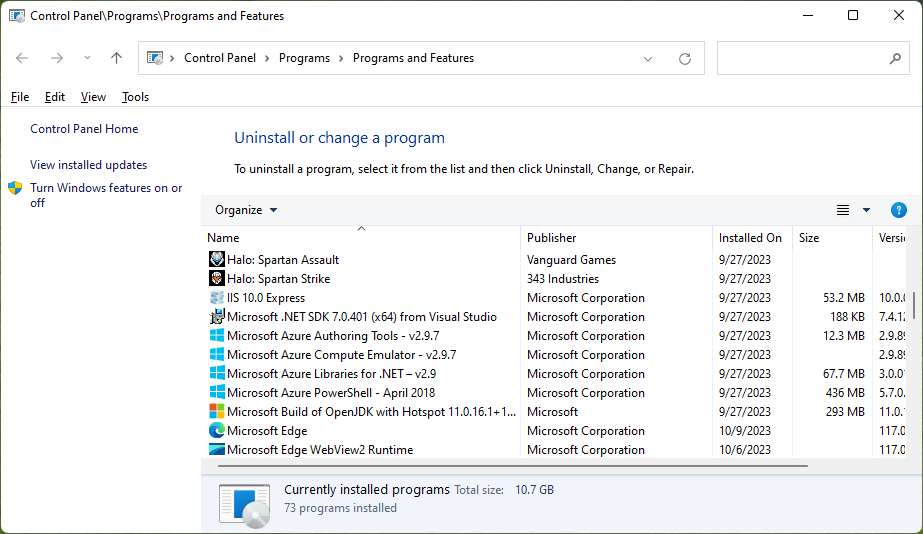Click the search magnifier icon
The height and width of the screenshot is (534, 923).
(895, 58)
